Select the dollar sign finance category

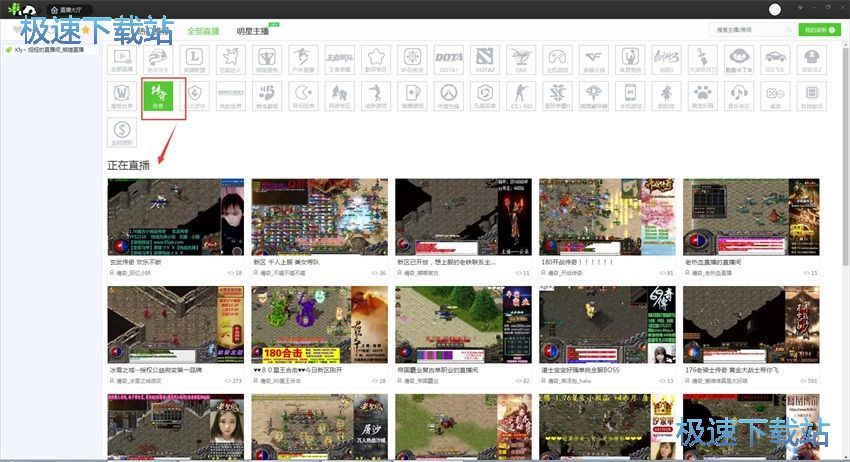tap(122, 132)
